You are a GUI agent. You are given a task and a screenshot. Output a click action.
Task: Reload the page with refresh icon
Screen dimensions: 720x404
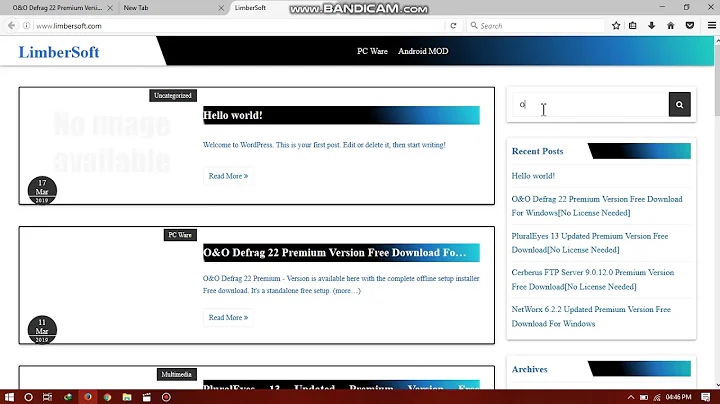pyautogui.click(x=453, y=26)
